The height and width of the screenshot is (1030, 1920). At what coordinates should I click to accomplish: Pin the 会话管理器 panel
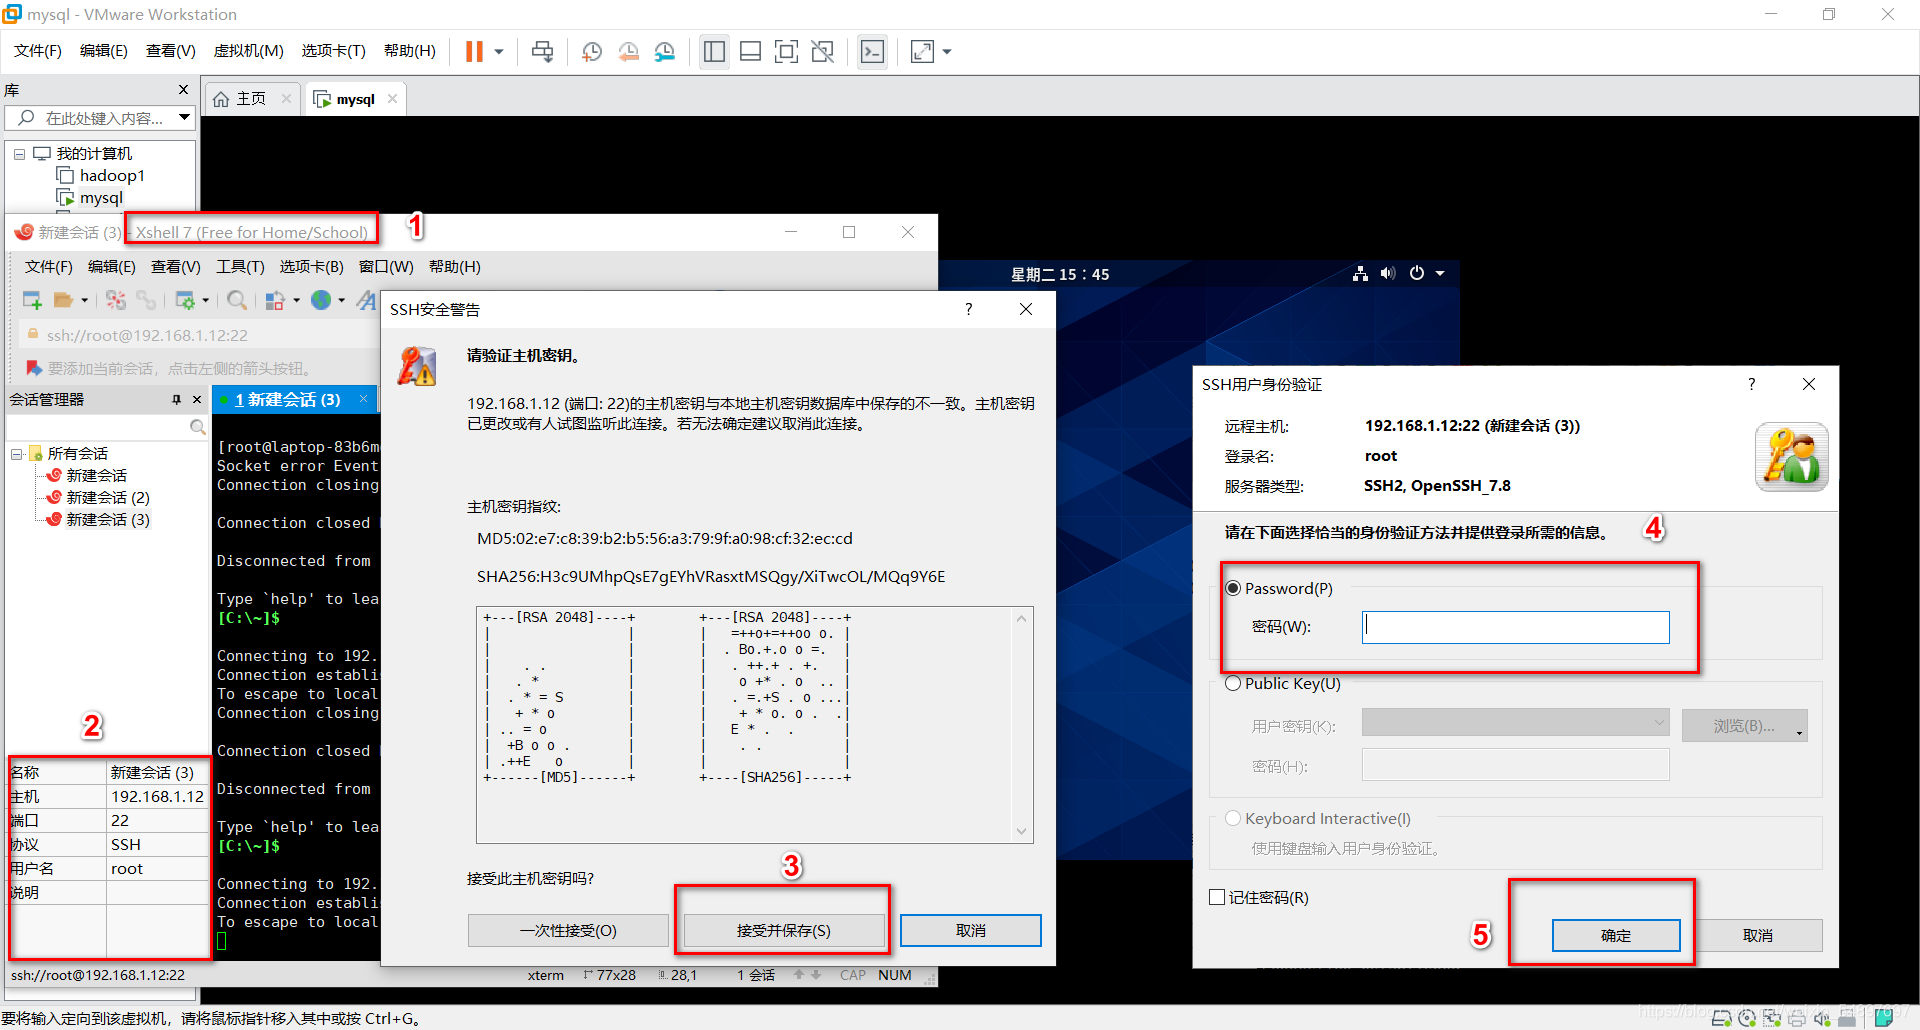point(176,399)
